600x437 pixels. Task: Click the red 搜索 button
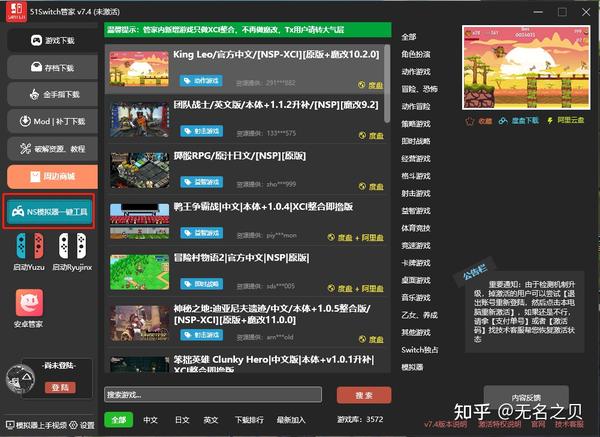click(364, 395)
